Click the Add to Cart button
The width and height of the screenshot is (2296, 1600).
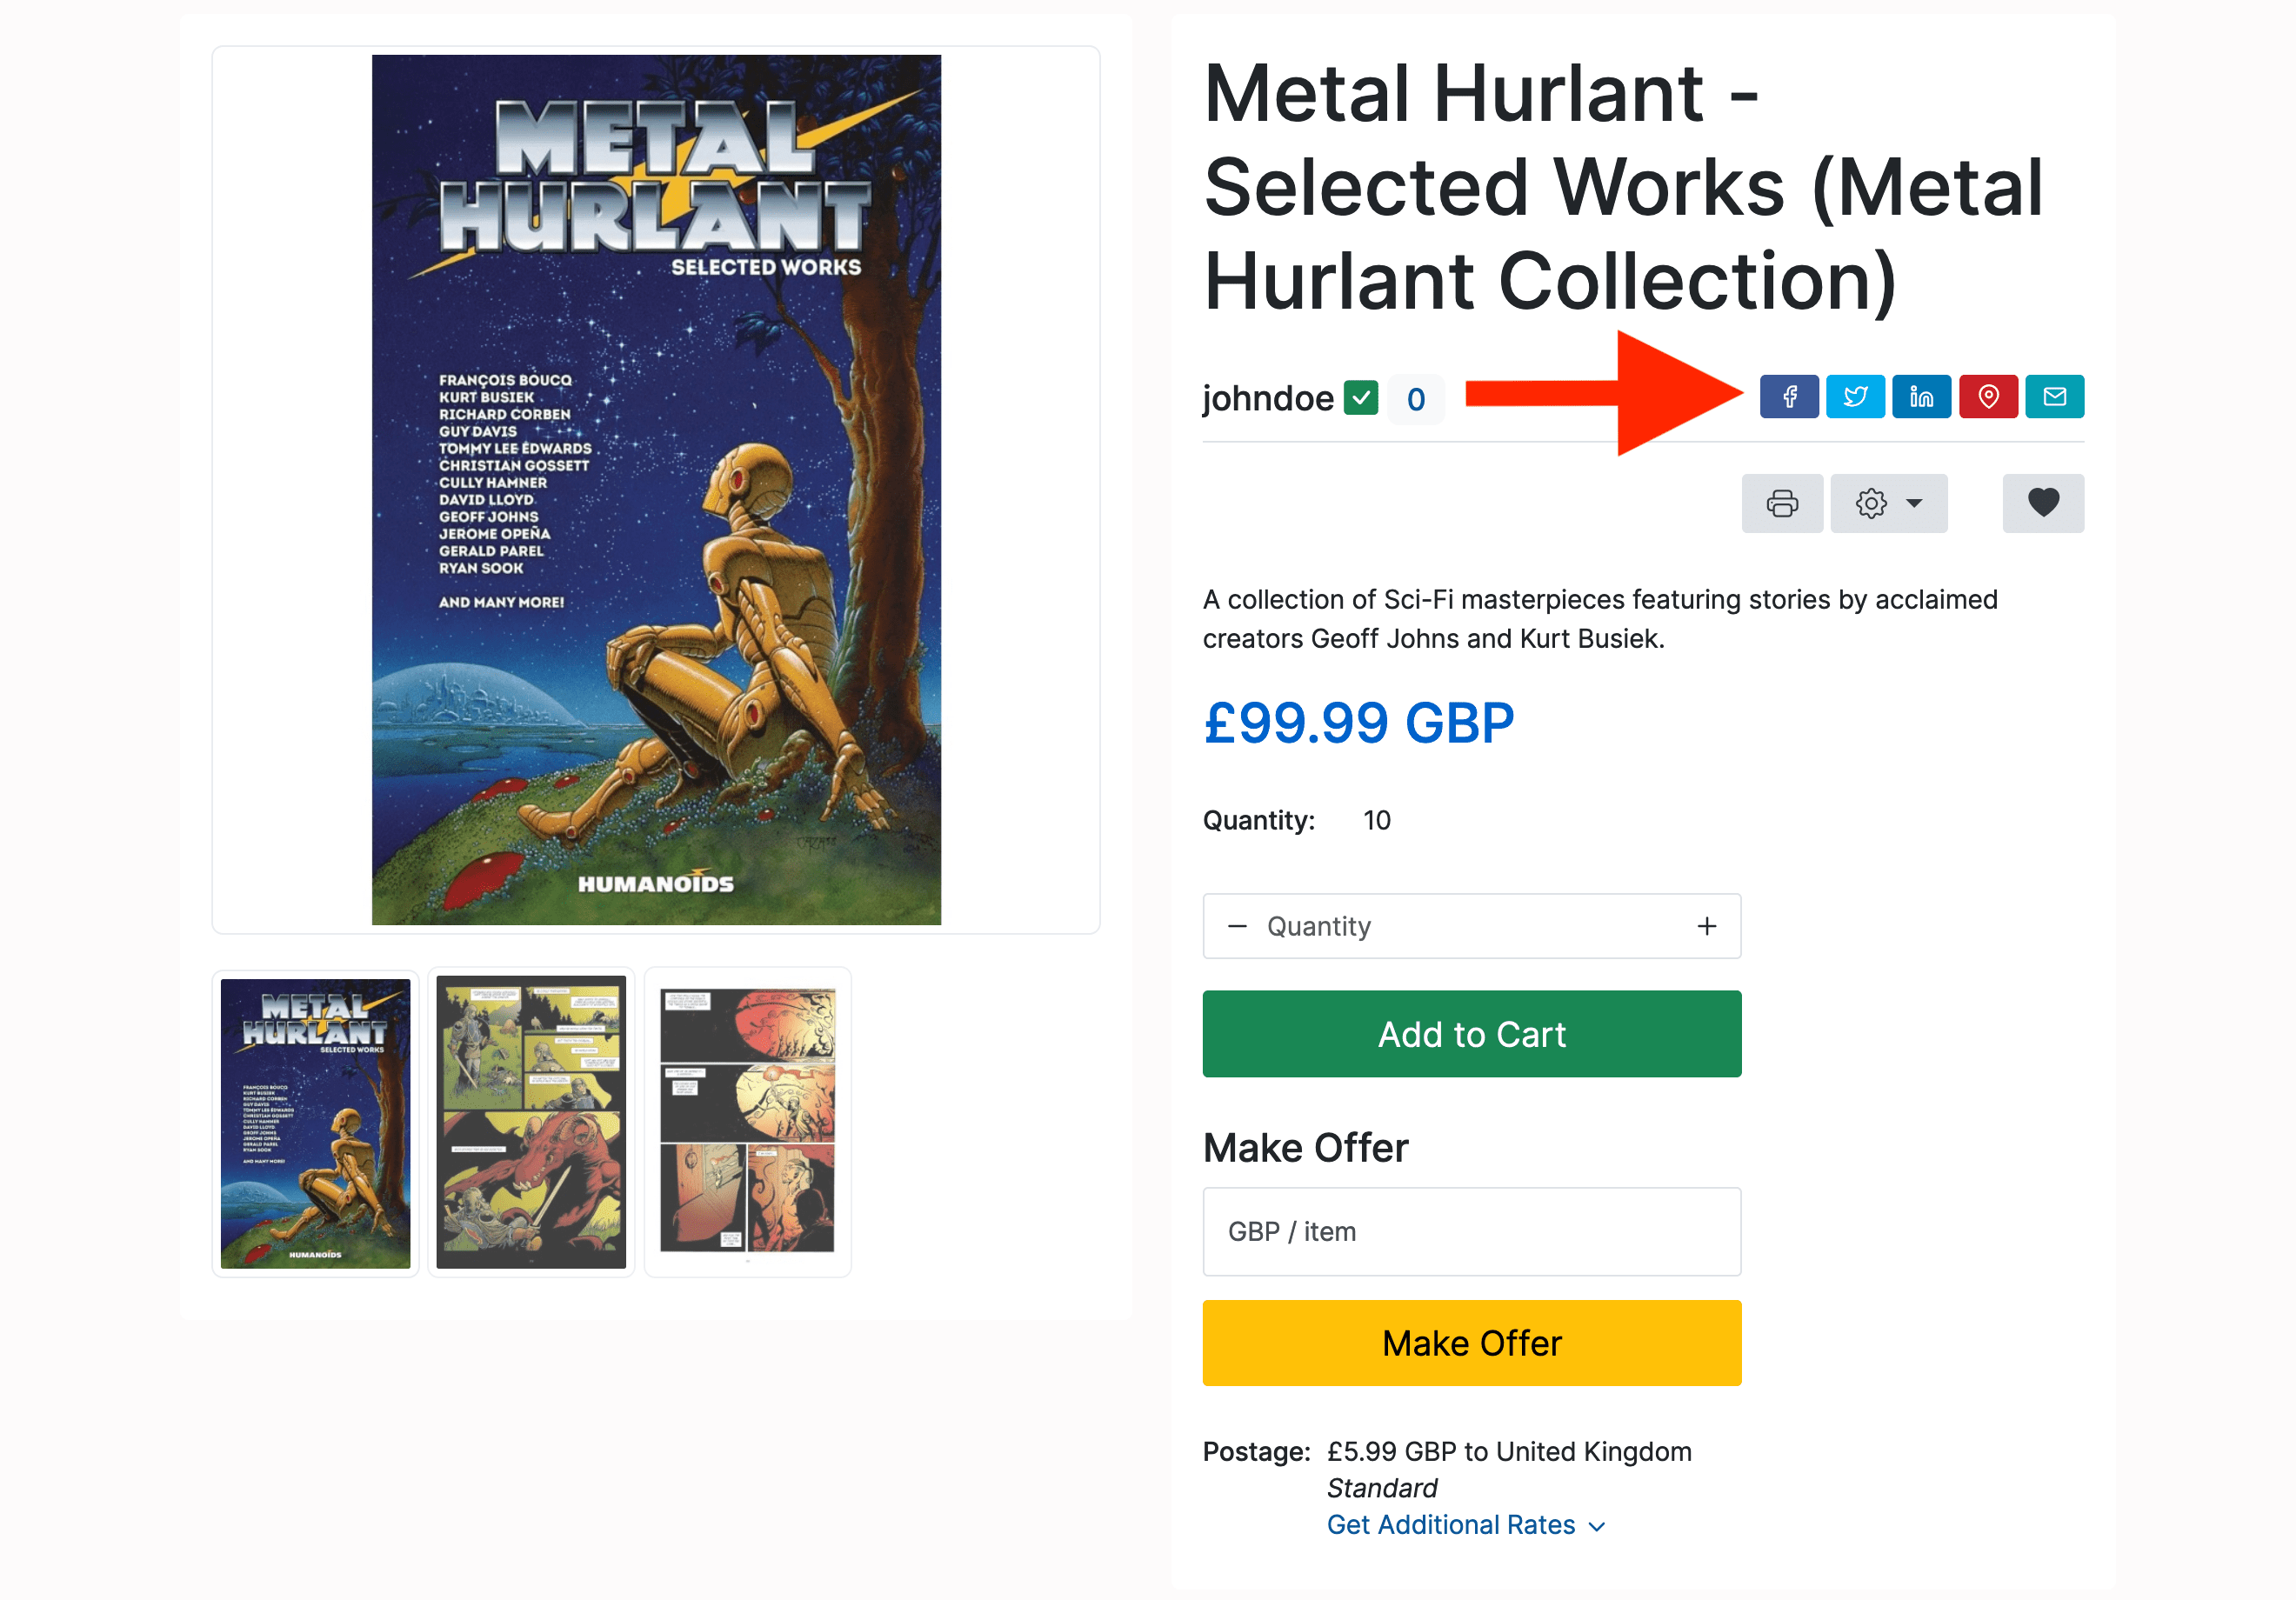pyautogui.click(x=1471, y=1034)
